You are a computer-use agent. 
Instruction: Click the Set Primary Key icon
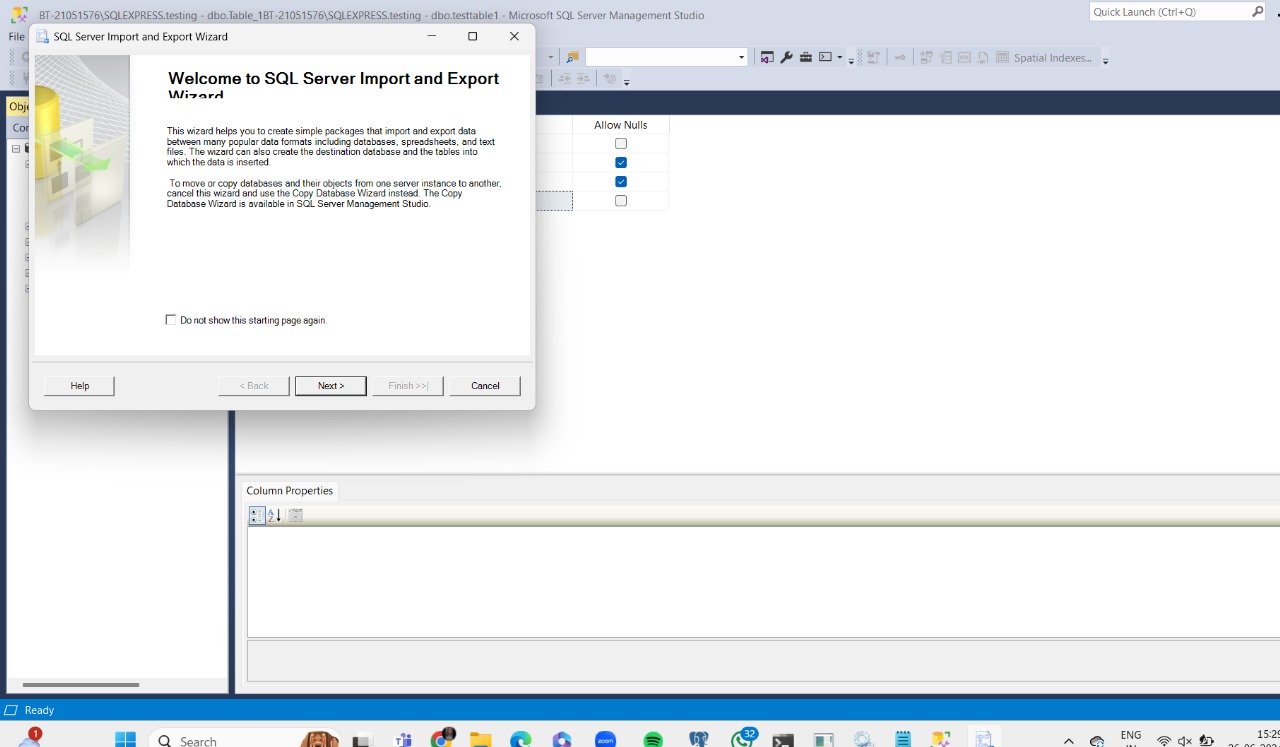[900, 57]
